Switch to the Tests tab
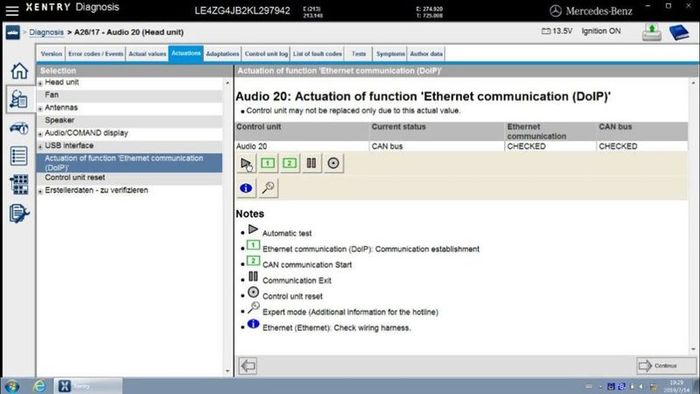The width and height of the screenshot is (700, 394). (358, 54)
